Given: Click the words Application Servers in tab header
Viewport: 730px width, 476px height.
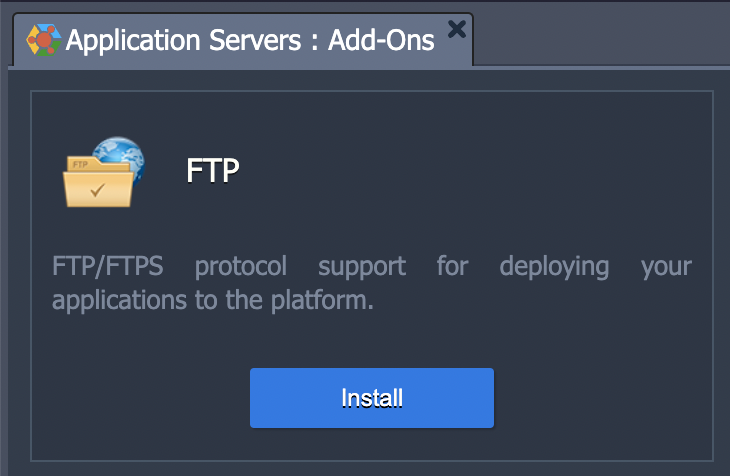Looking at the screenshot, I should [183, 41].
